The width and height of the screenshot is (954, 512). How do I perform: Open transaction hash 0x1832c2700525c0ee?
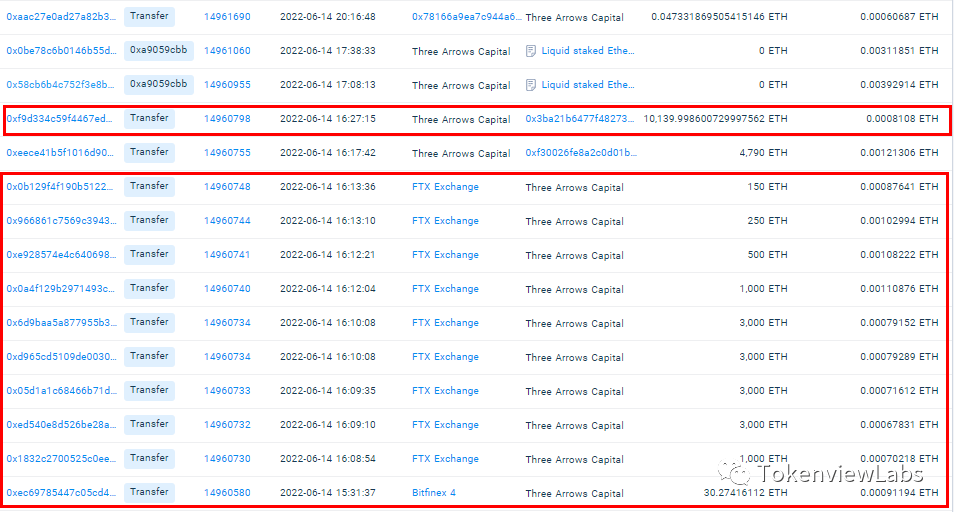tap(61, 460)
